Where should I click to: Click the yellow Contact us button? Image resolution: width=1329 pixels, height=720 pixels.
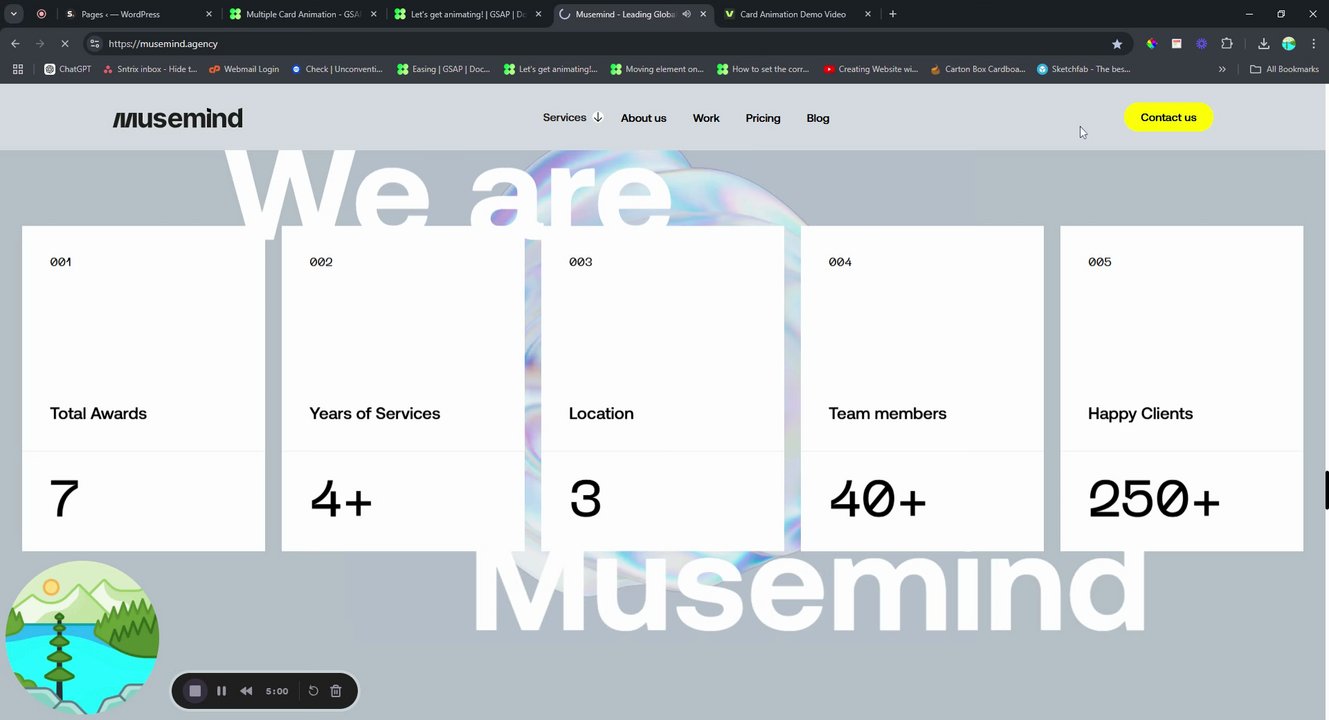pyautogui.click(x=1168, y=117)
